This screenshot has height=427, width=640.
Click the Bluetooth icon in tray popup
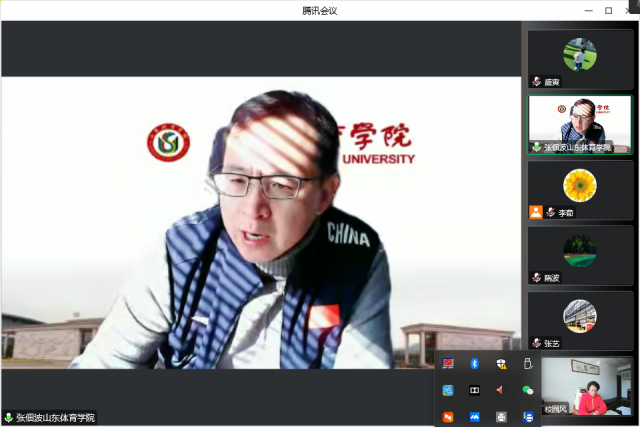pyautogui.click(x=475, y=363)
